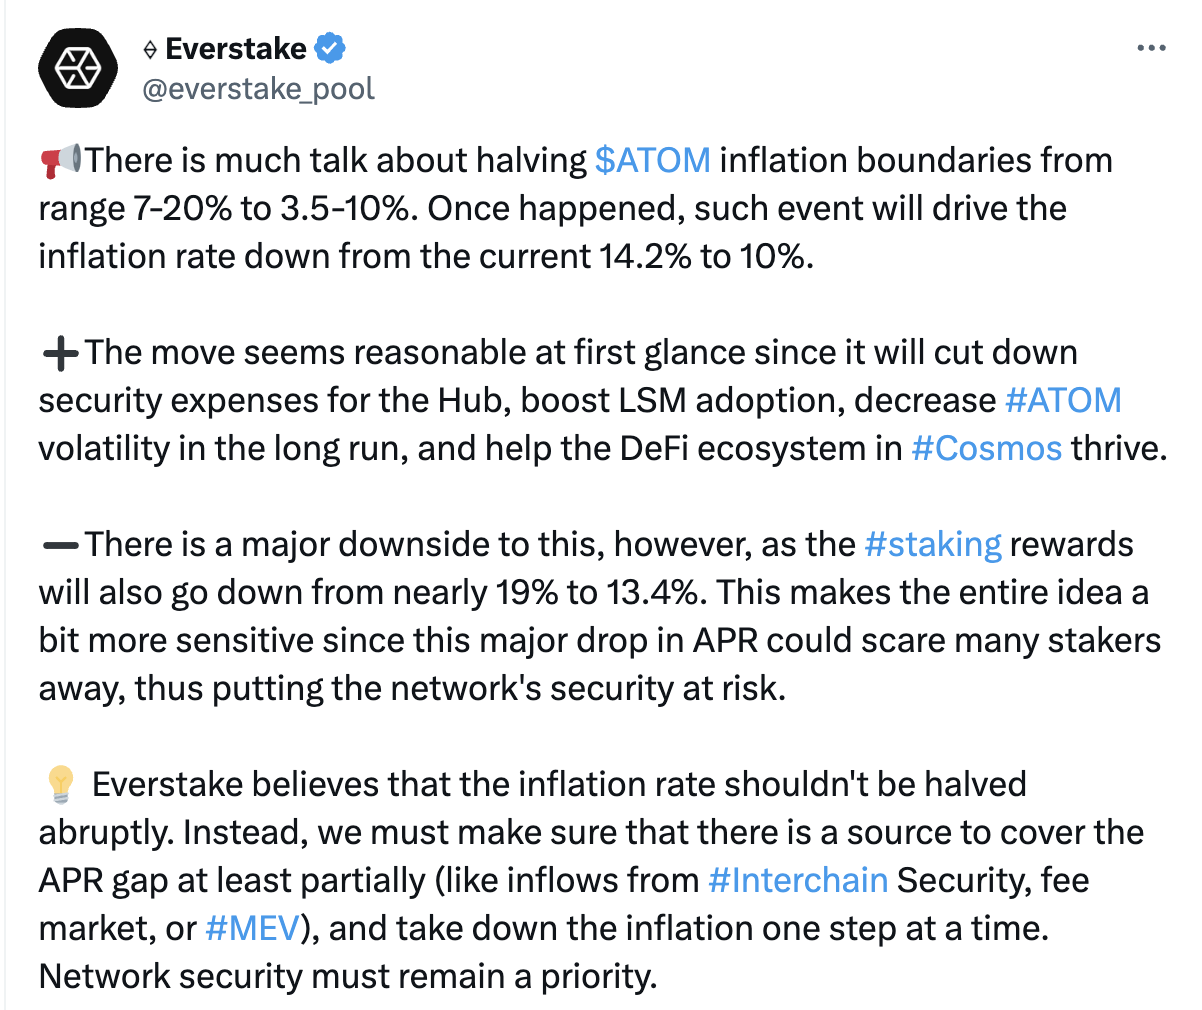Screen dimensions: 1202x1010
Task: Click the diamond icon before Everstake name
Action: point(150,49)
